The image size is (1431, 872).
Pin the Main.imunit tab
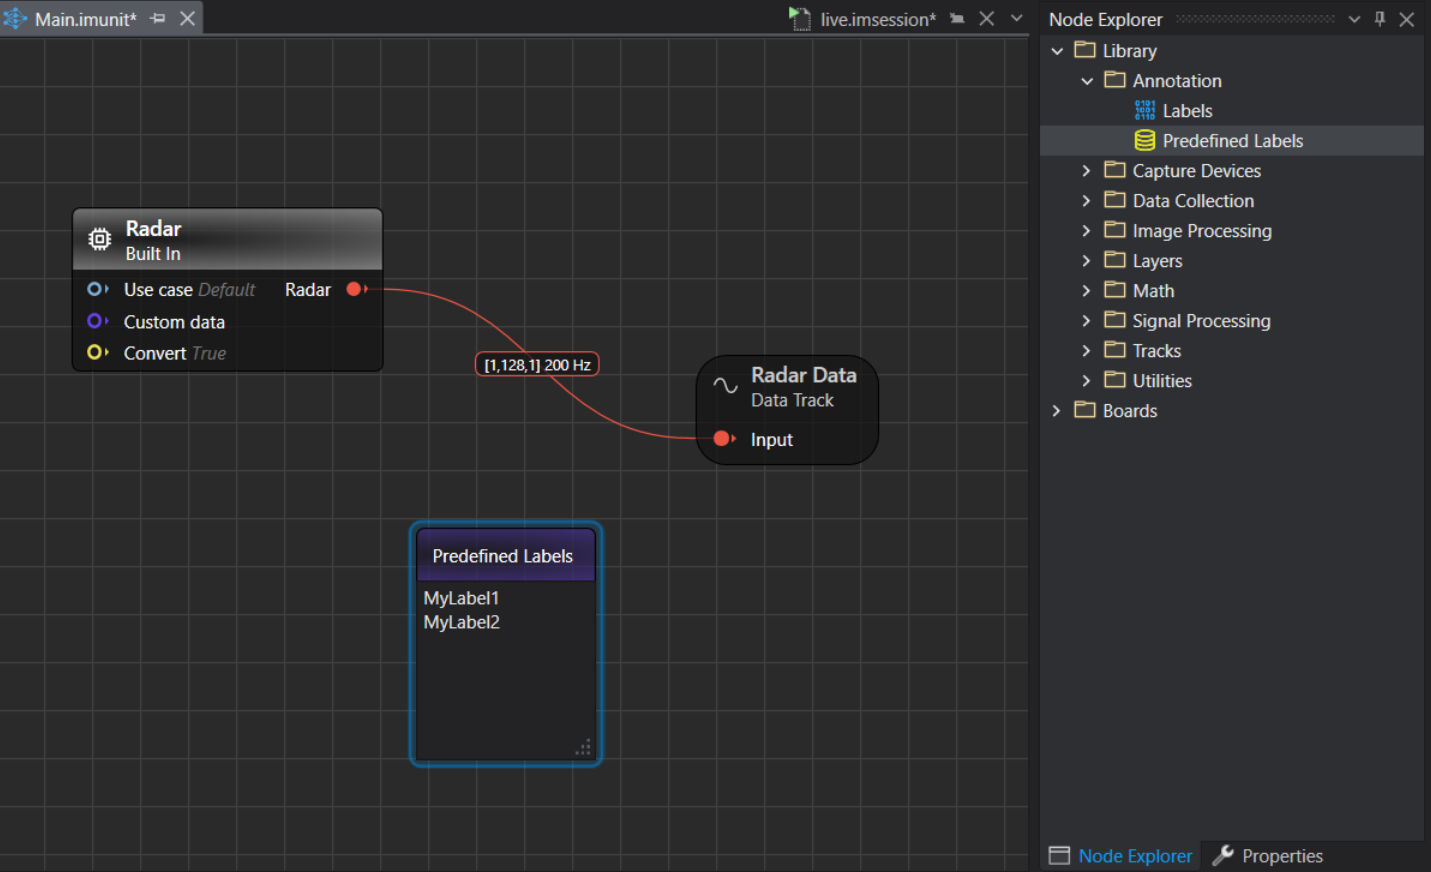[158, 19]
